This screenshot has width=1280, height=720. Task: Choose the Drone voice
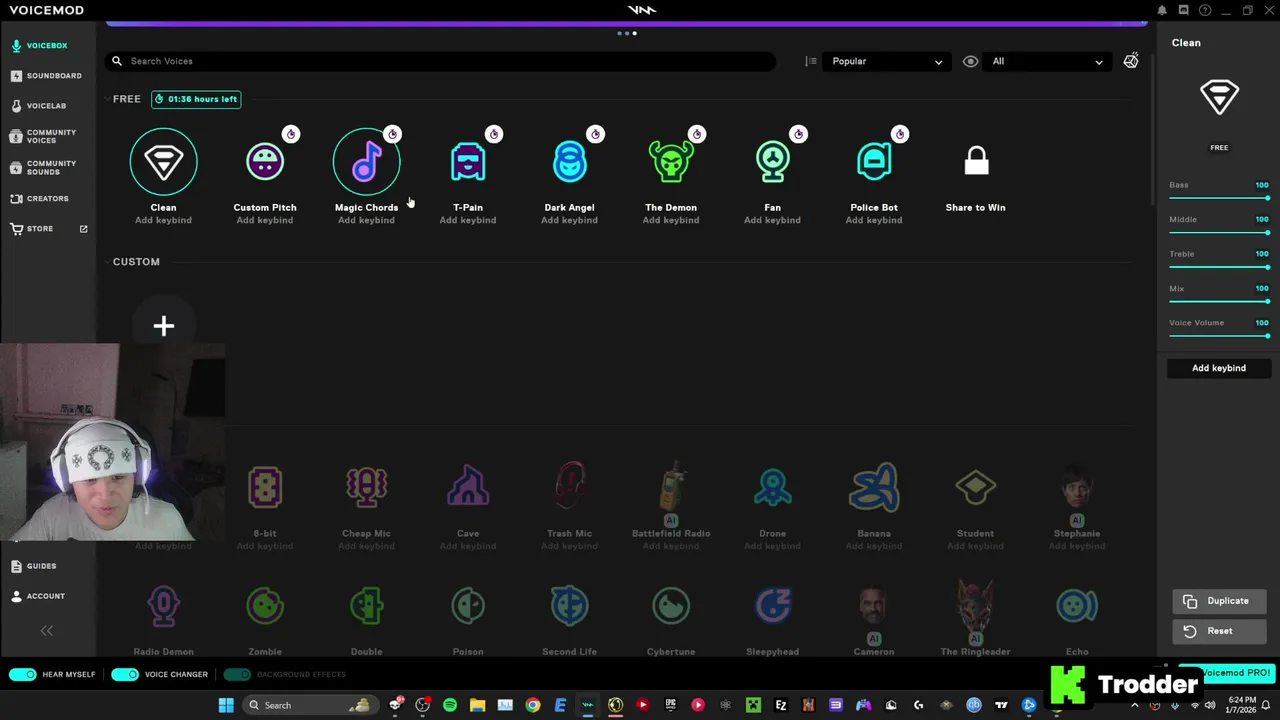click(x=772, y=488)
